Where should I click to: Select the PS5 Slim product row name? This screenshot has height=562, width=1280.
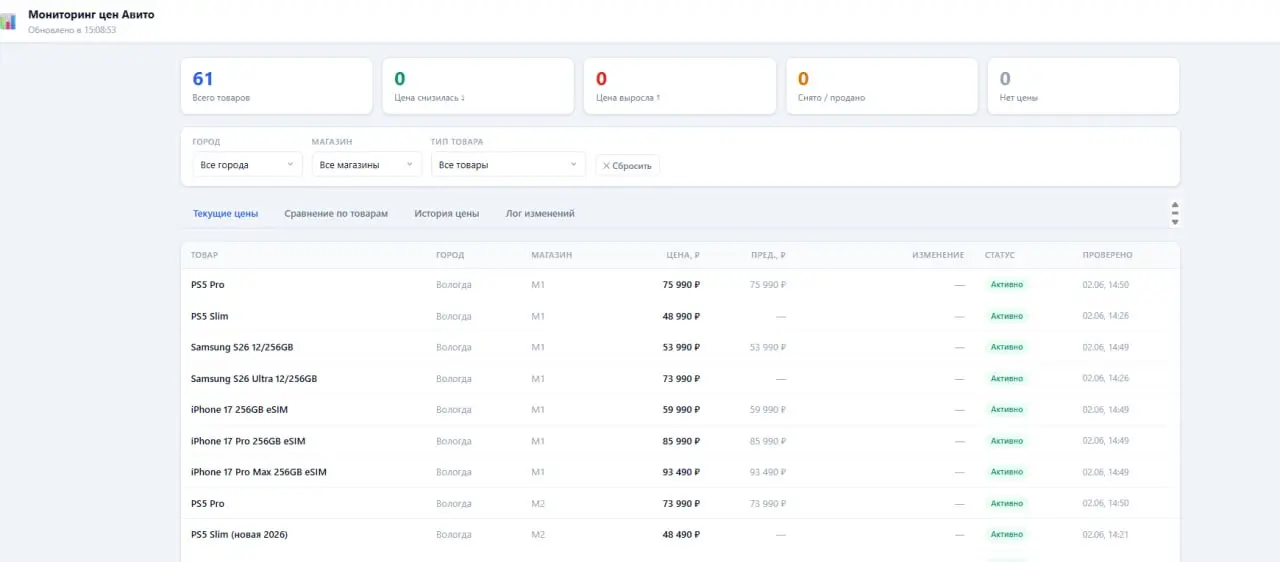click(x=210, y=316)
